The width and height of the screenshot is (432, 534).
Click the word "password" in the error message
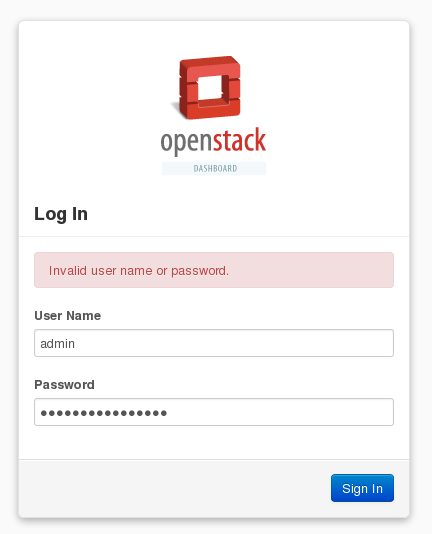(x=199, y=271)
